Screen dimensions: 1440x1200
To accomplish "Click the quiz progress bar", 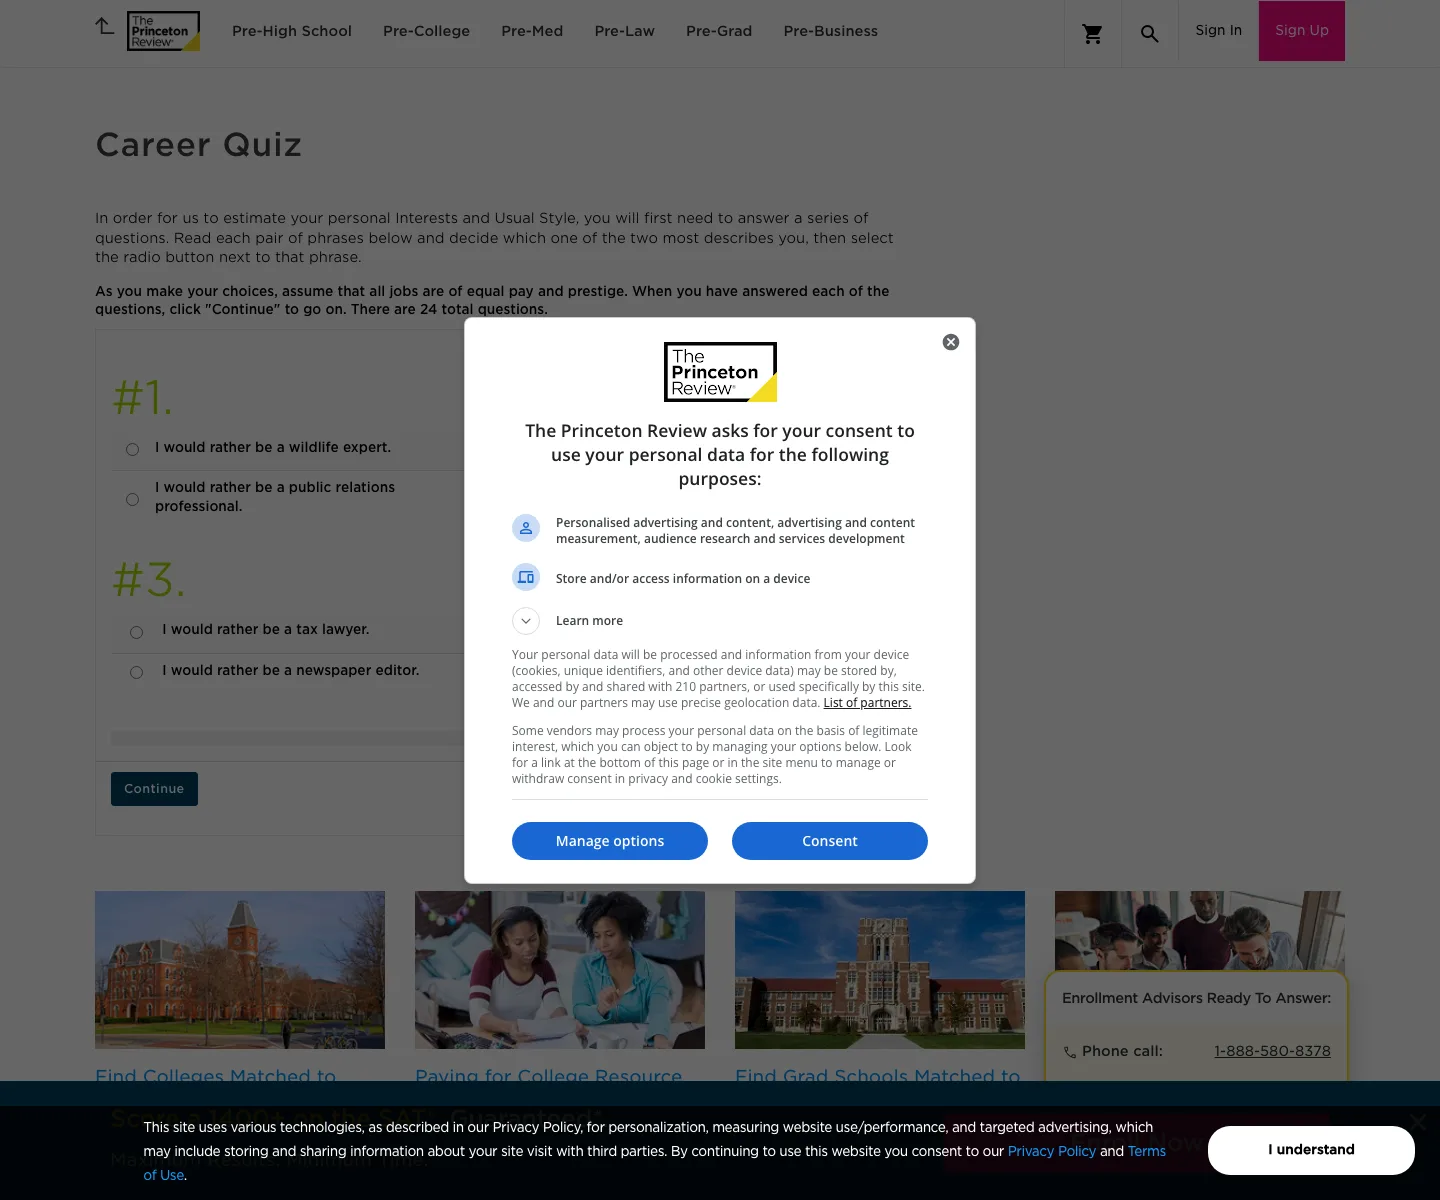I will [287, 738].
